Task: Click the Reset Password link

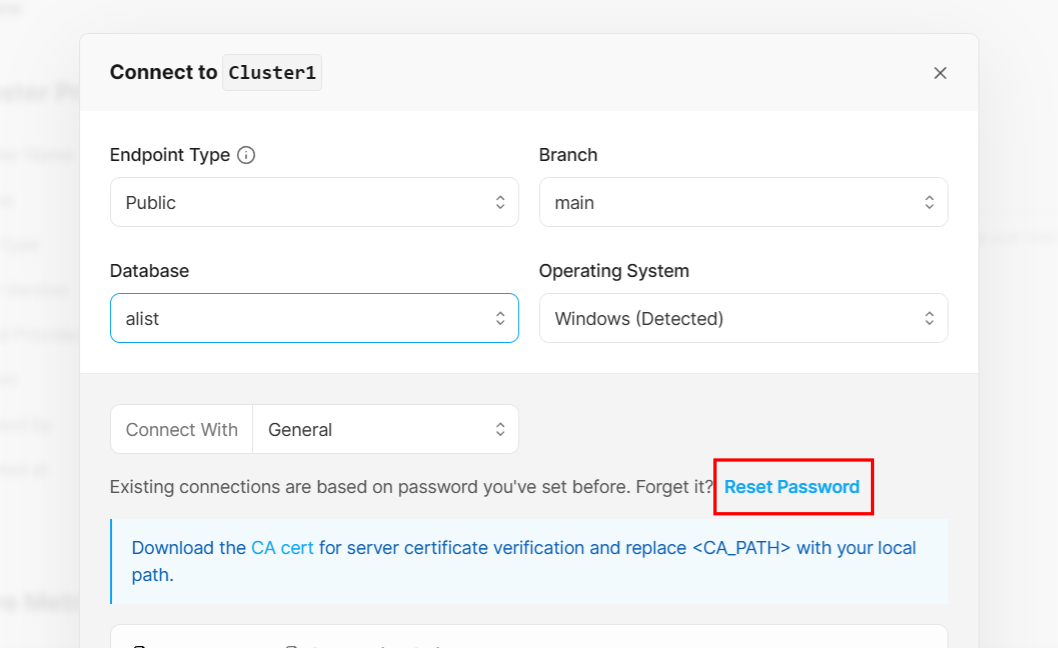Action: (792, 487)
